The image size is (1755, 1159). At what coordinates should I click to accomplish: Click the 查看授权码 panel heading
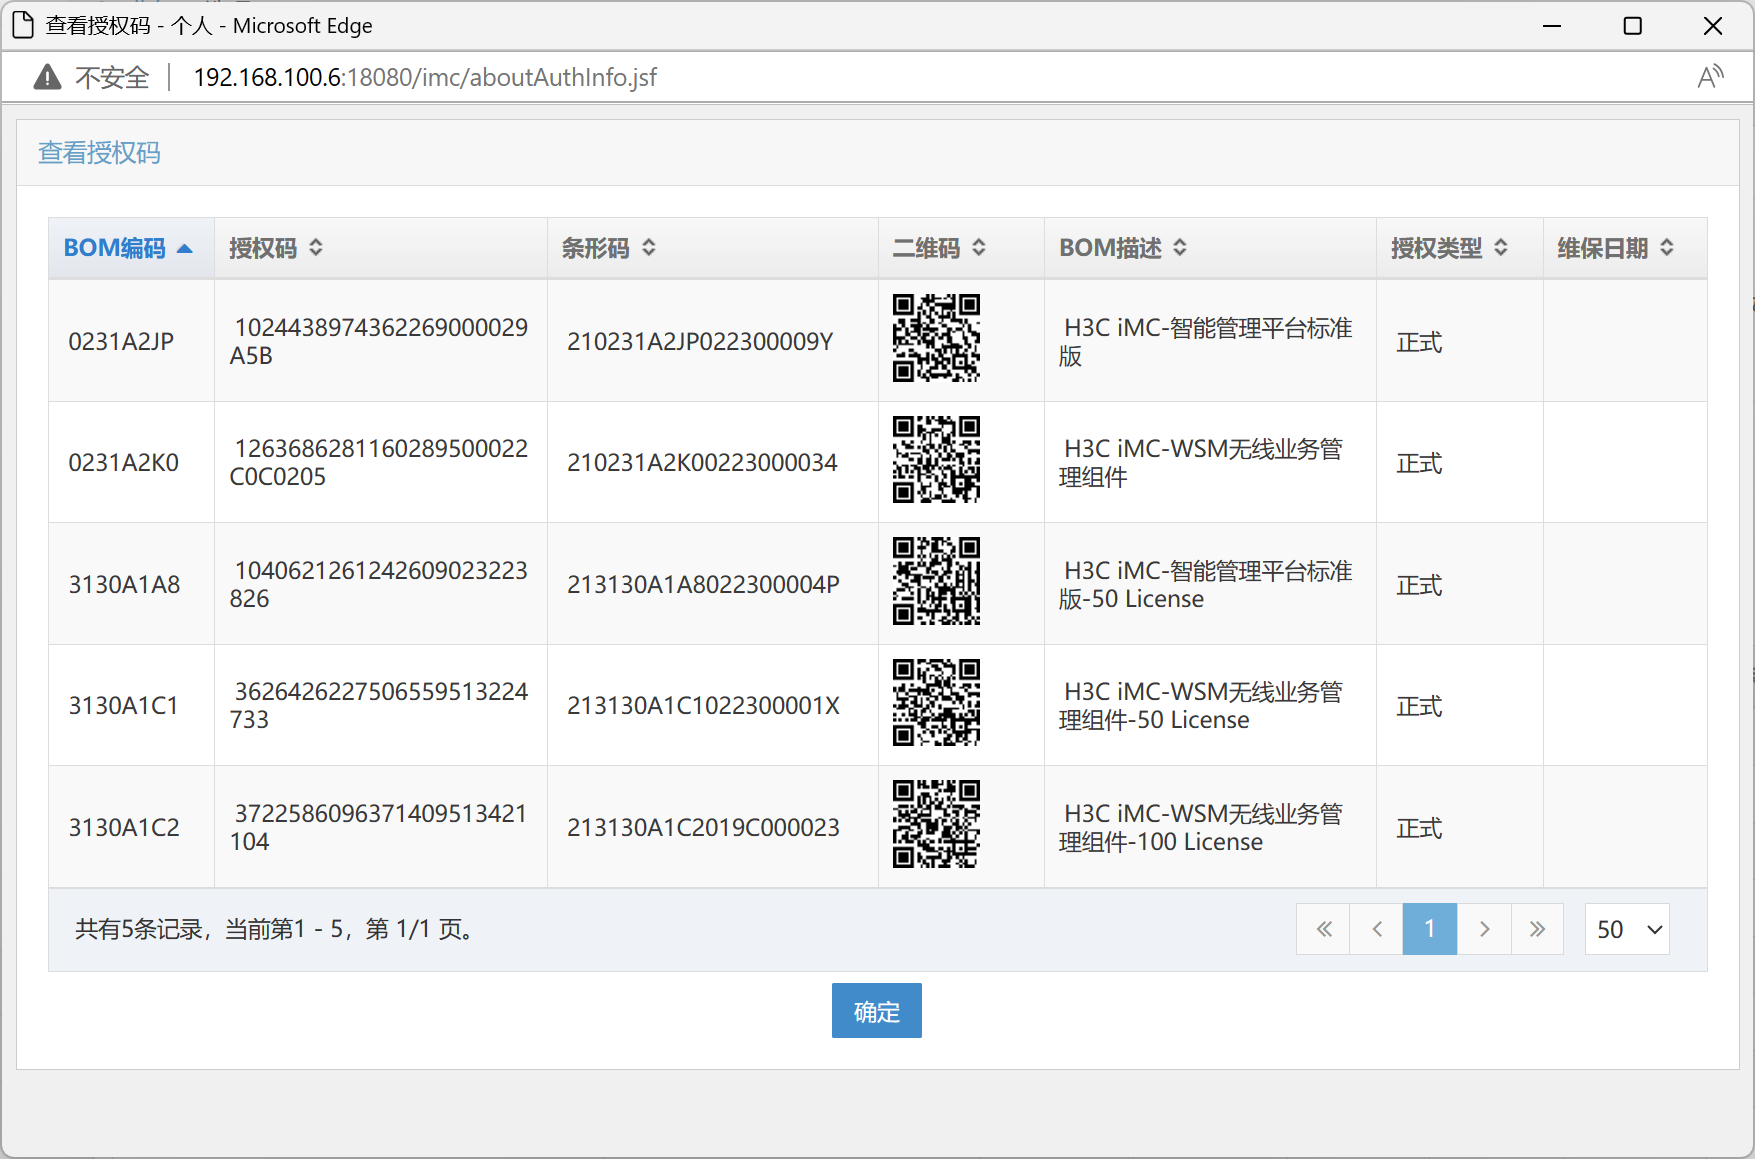[x=99, y=152]
